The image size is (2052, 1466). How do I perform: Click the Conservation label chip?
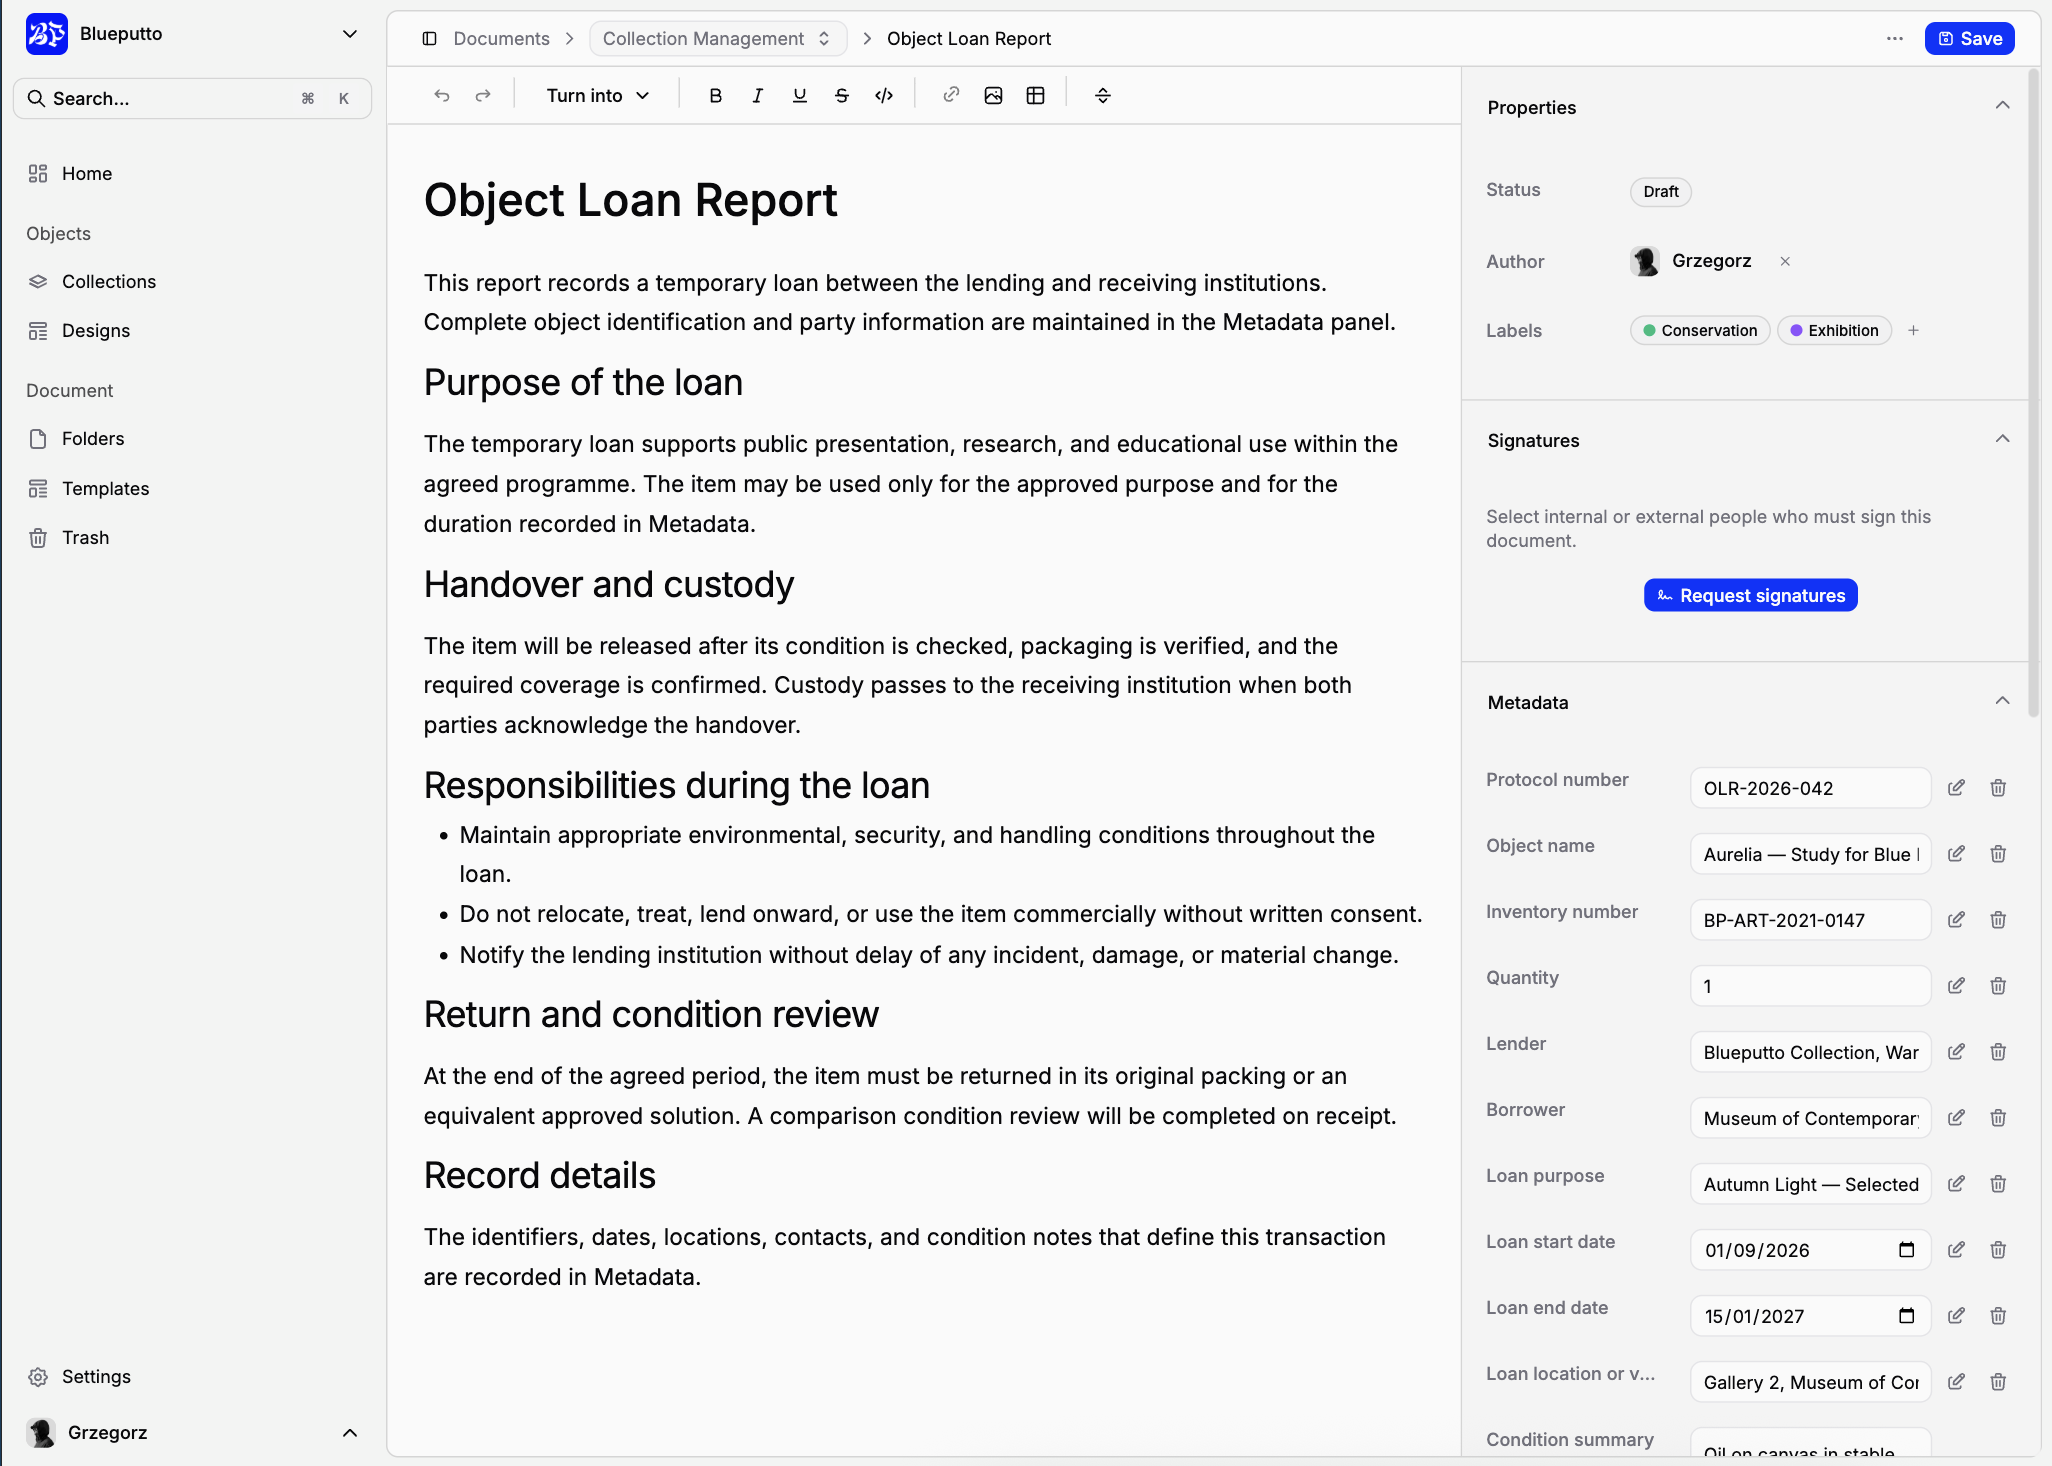click(1699, 330)
